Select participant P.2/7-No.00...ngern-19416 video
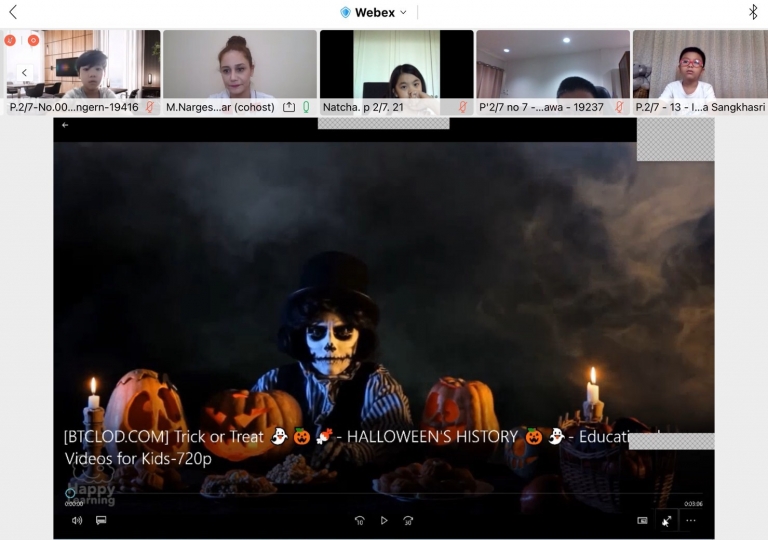This screenshot has height=540, width=768. [x=83, y=72]
